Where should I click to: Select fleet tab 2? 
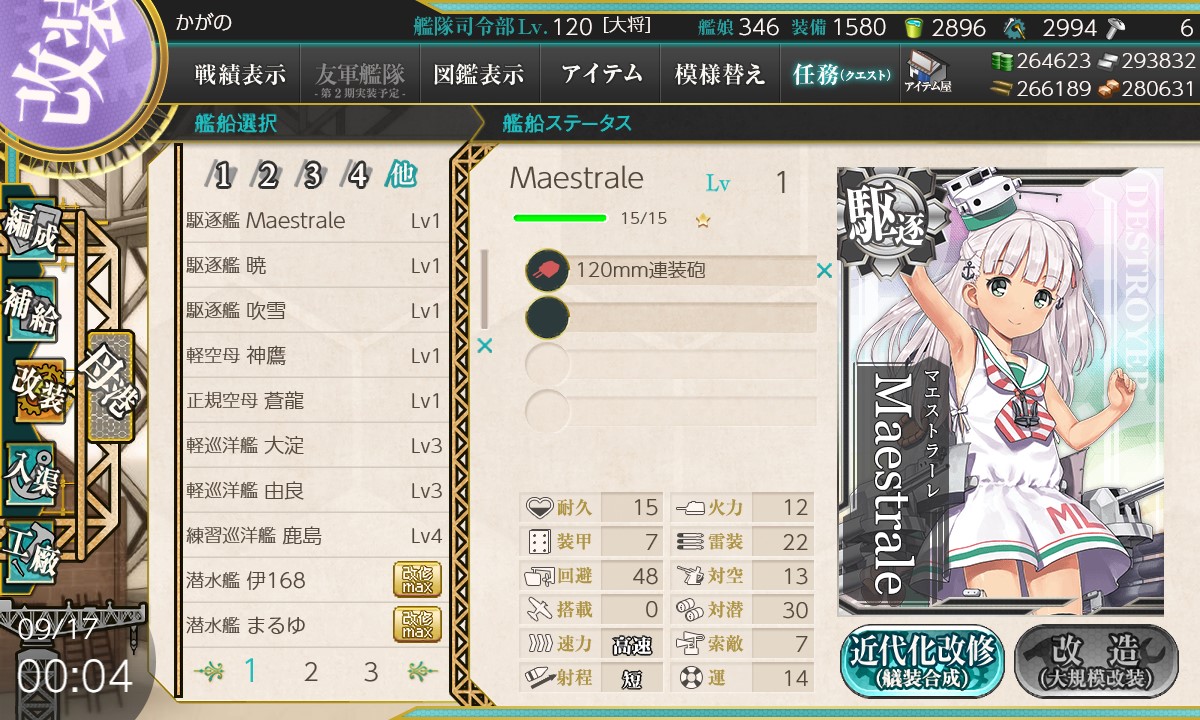[267, 176]
